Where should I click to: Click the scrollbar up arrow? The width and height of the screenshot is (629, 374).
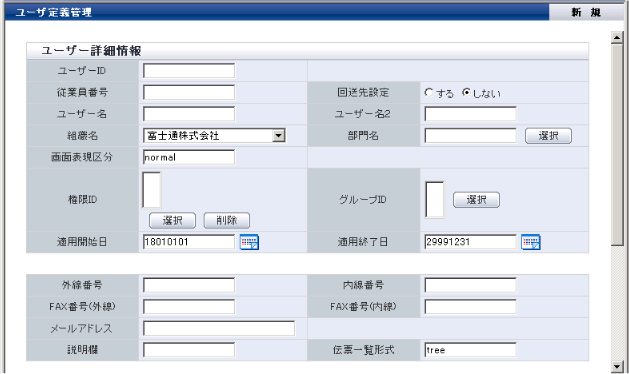pyautogui.click(x=617, y=38)
